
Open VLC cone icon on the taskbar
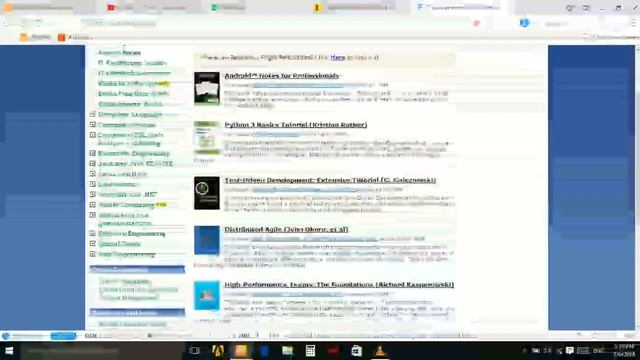click(380, 351)
